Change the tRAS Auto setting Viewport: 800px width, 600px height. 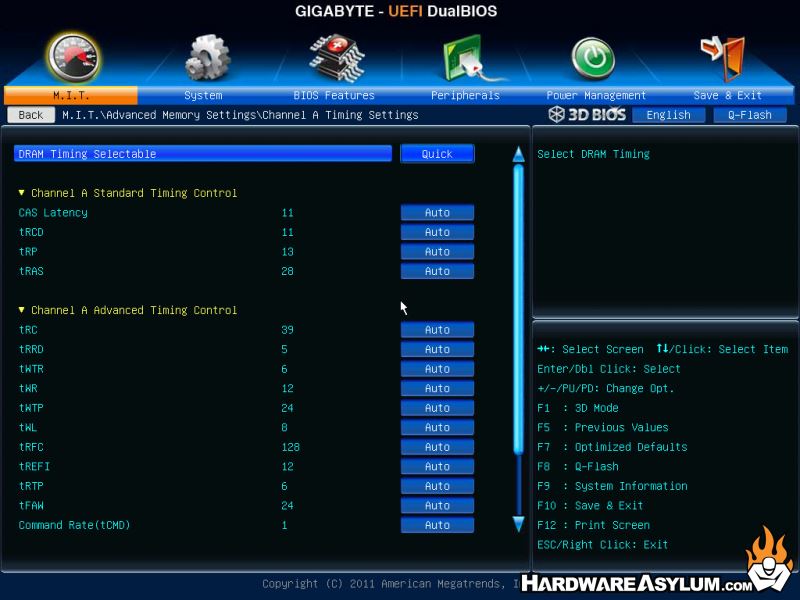click(437, 271)
